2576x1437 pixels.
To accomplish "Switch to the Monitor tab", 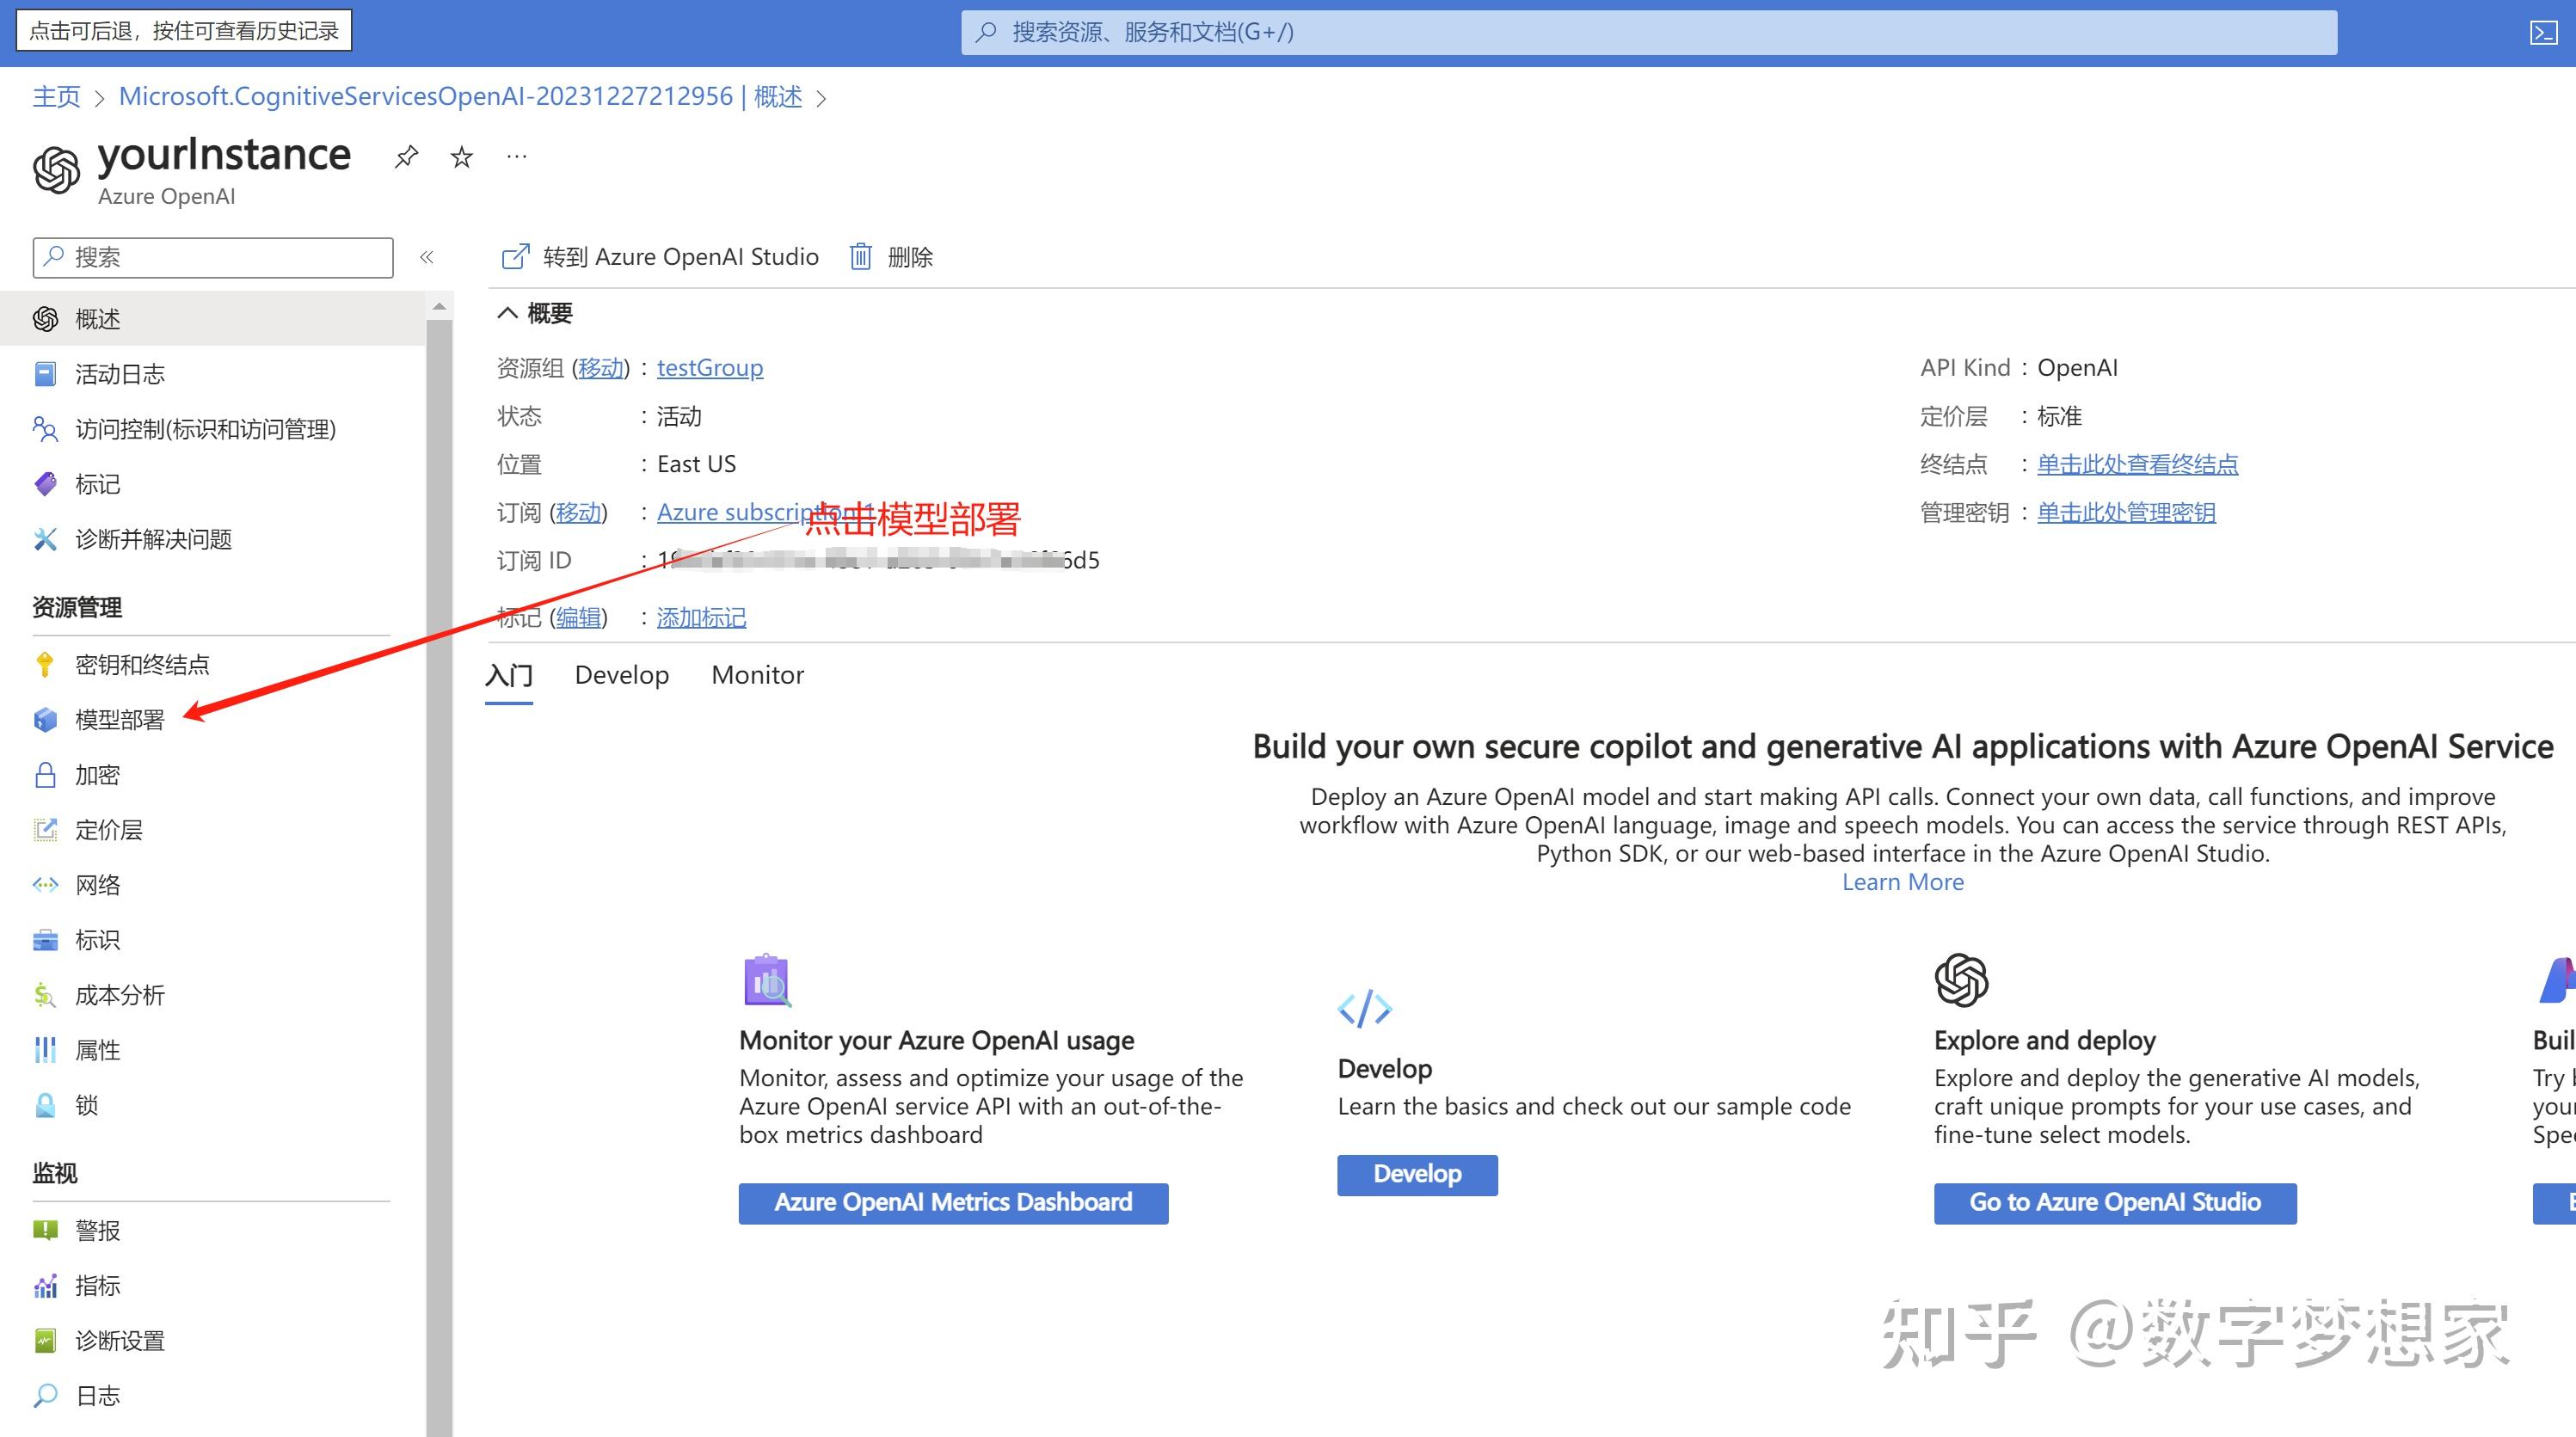I will (757, 674).
